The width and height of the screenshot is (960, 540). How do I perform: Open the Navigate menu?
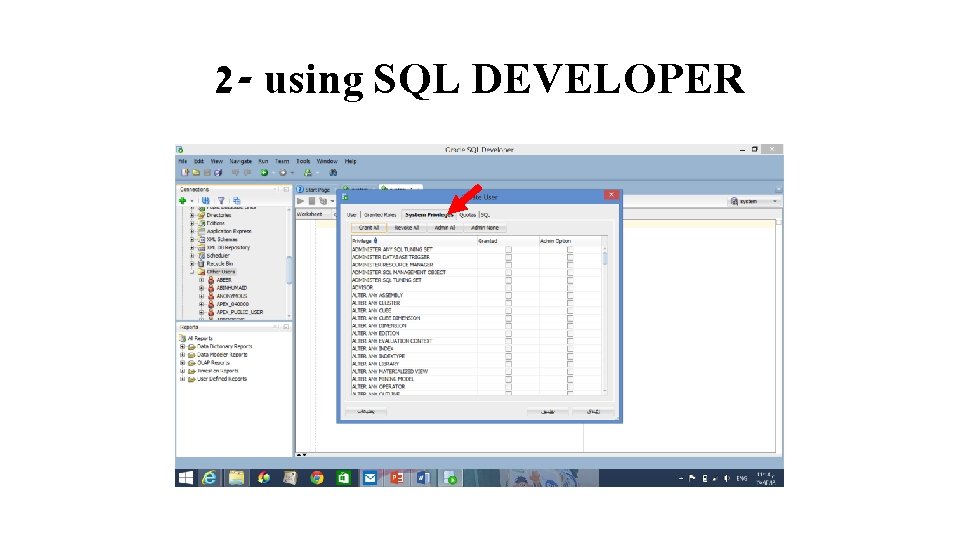pyautogui.click(x=241, y=161)
